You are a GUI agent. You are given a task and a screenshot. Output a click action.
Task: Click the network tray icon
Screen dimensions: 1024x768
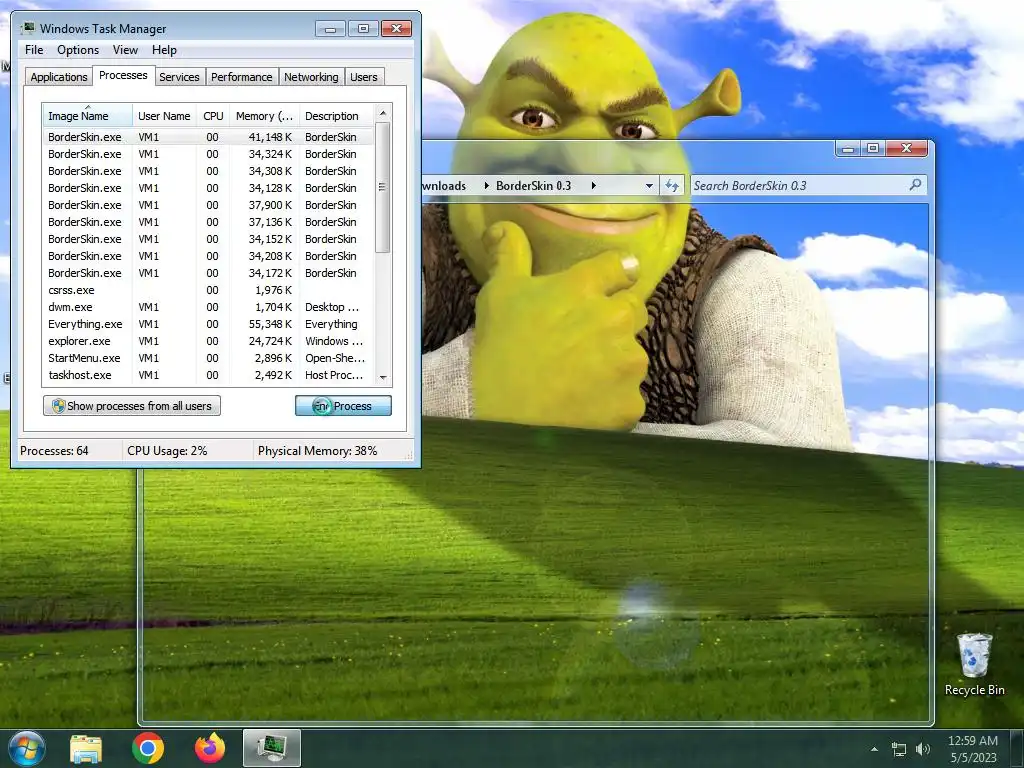[x=899, y=749]
